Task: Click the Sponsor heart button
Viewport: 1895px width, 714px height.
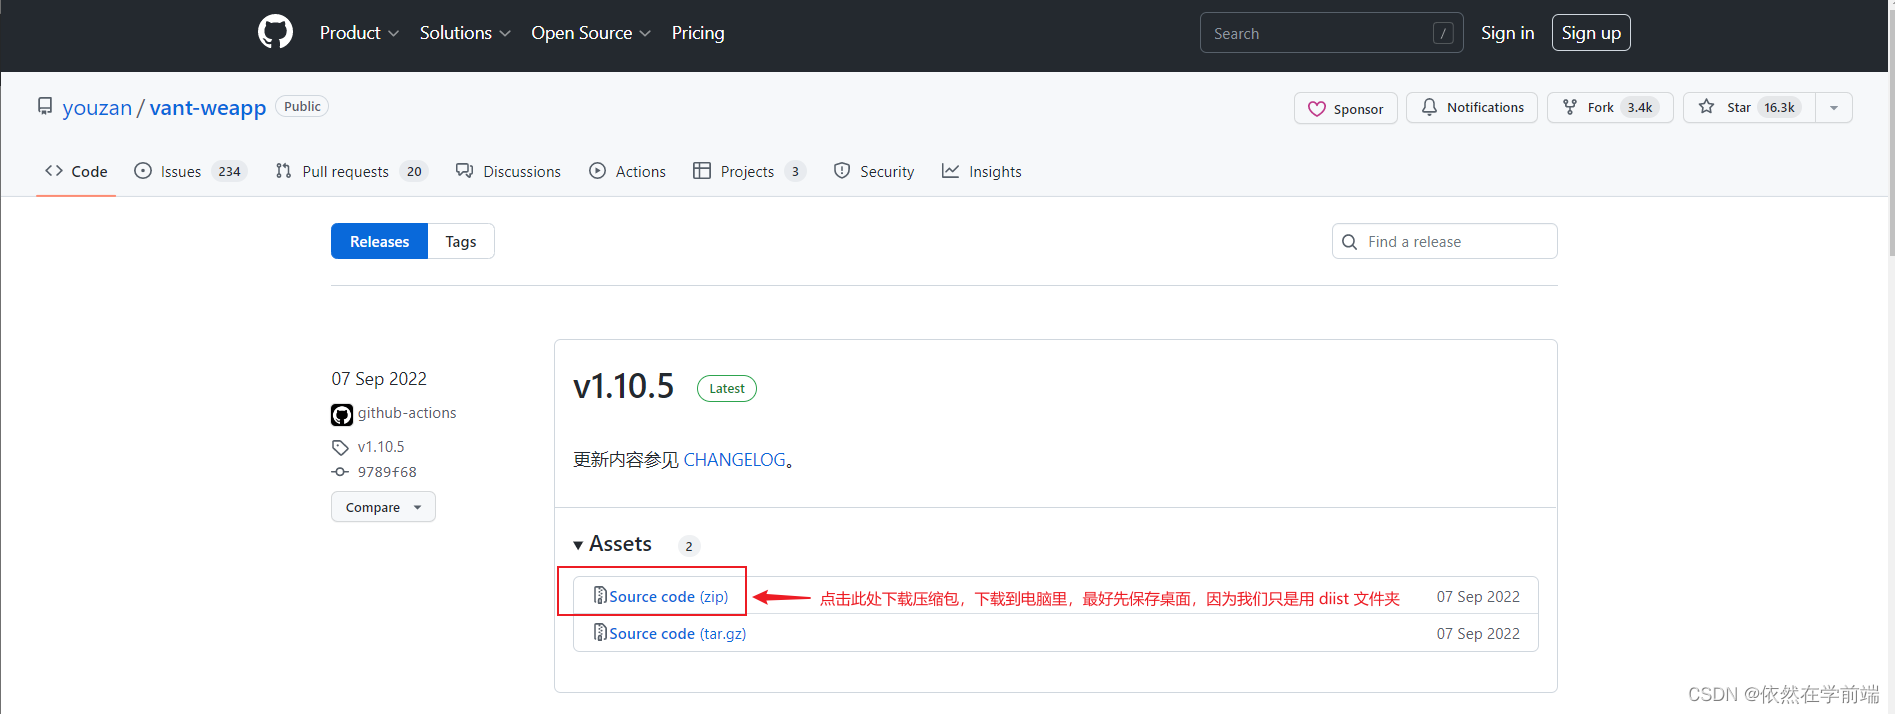Action: (1345, 108)
